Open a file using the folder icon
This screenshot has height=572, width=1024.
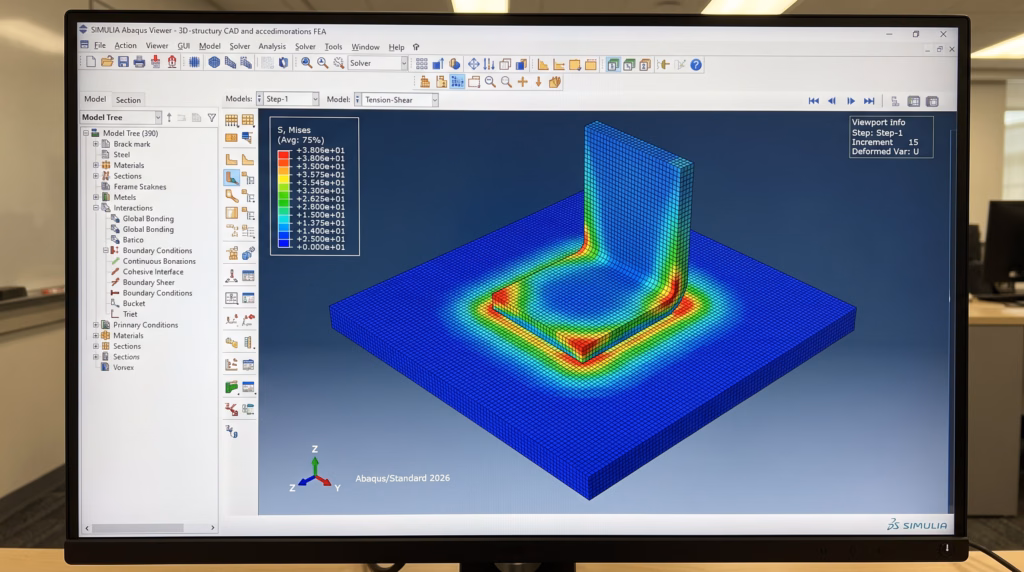pyautogui.click(x=107, y=63)
